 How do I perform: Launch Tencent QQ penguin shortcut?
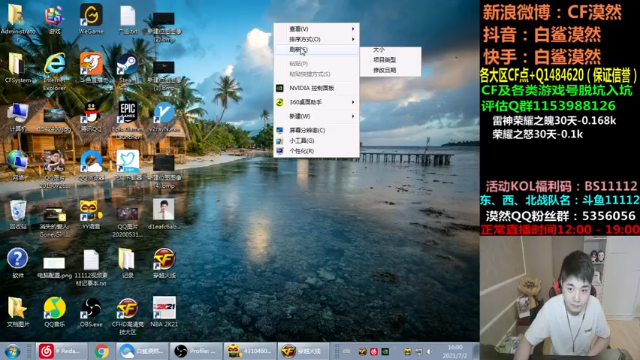[91, 116]
